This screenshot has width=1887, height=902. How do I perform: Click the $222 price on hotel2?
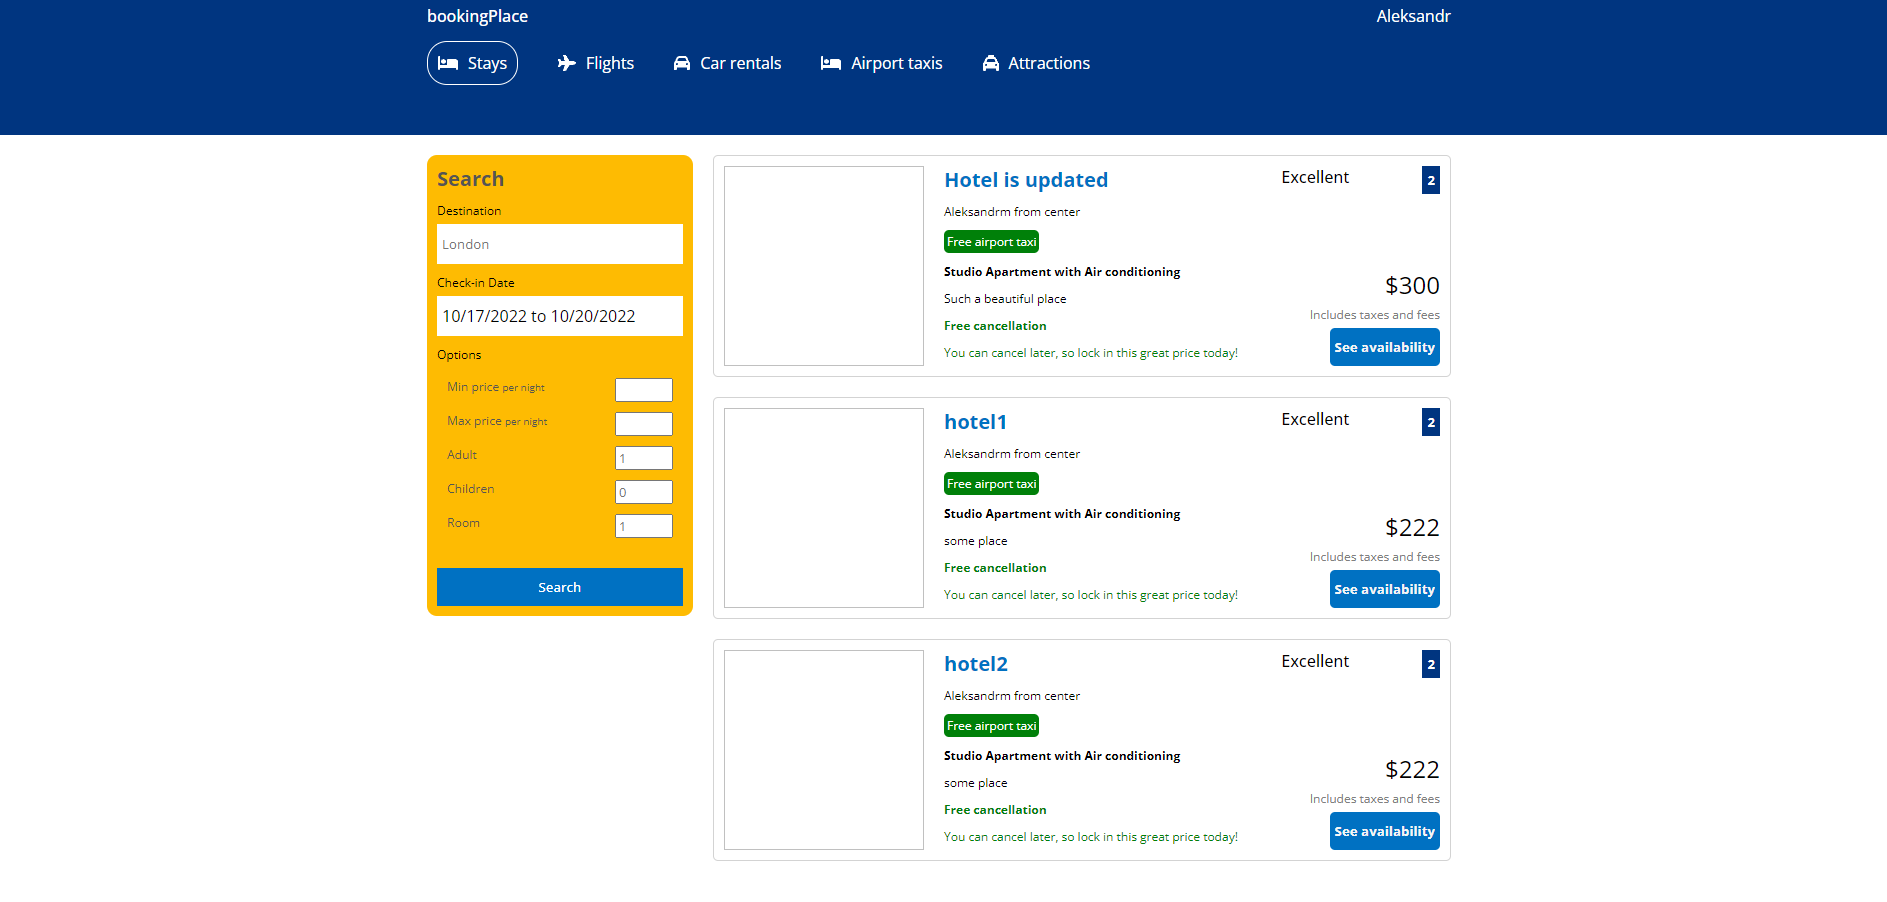pyautogui.click(x=1412, y=770)
